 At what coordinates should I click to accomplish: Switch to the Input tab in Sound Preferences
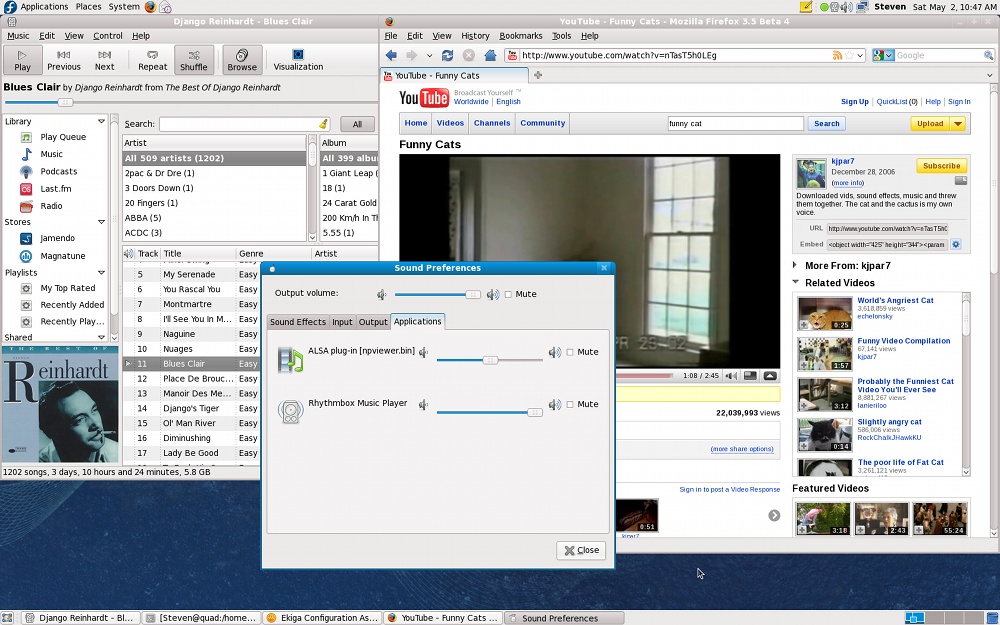[342, 322]
